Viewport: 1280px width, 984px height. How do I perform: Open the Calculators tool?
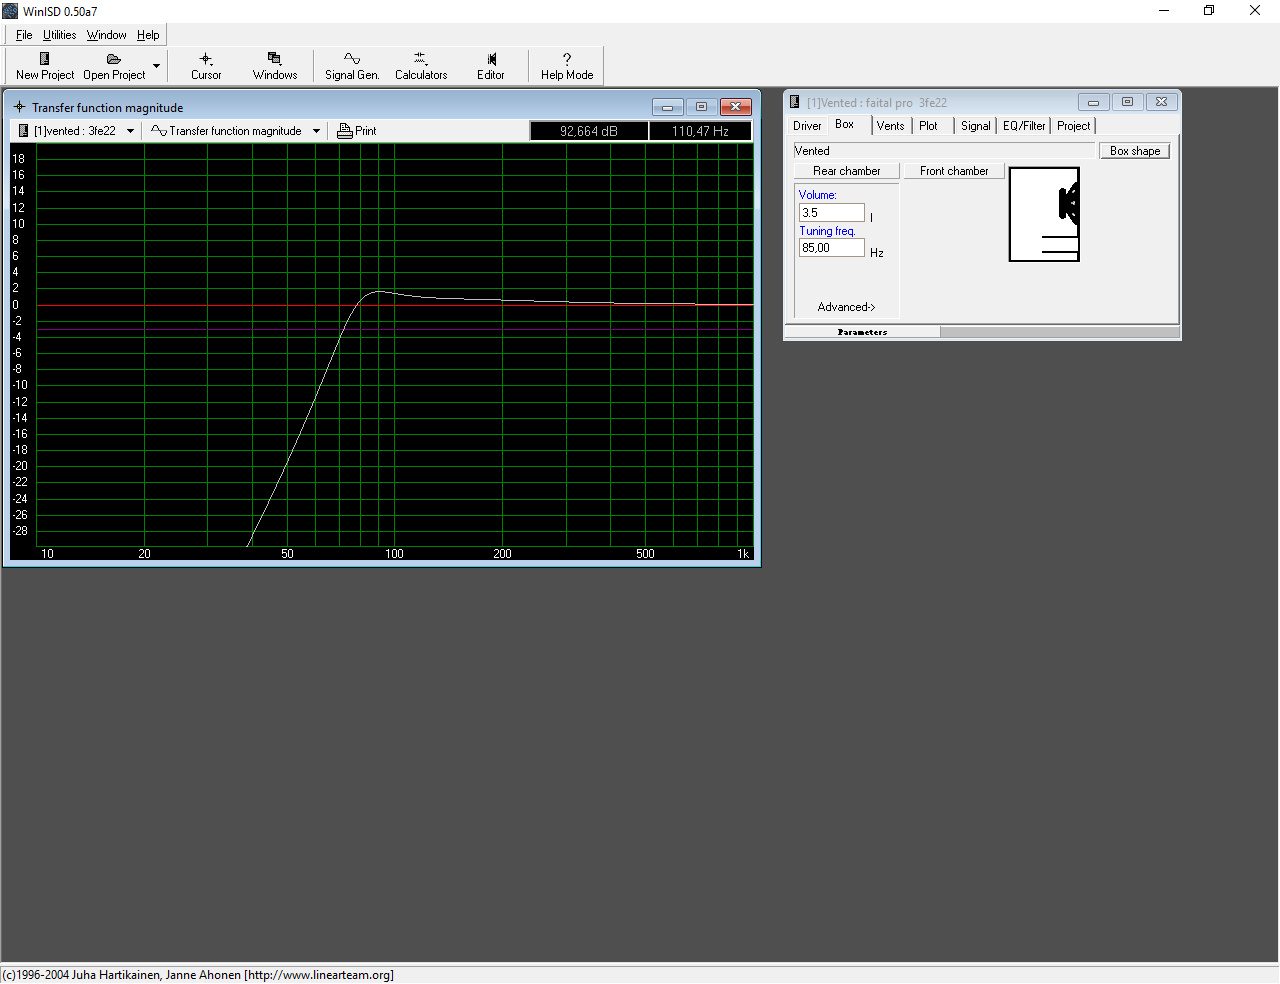pyautogui.click(x=421, y=66)
